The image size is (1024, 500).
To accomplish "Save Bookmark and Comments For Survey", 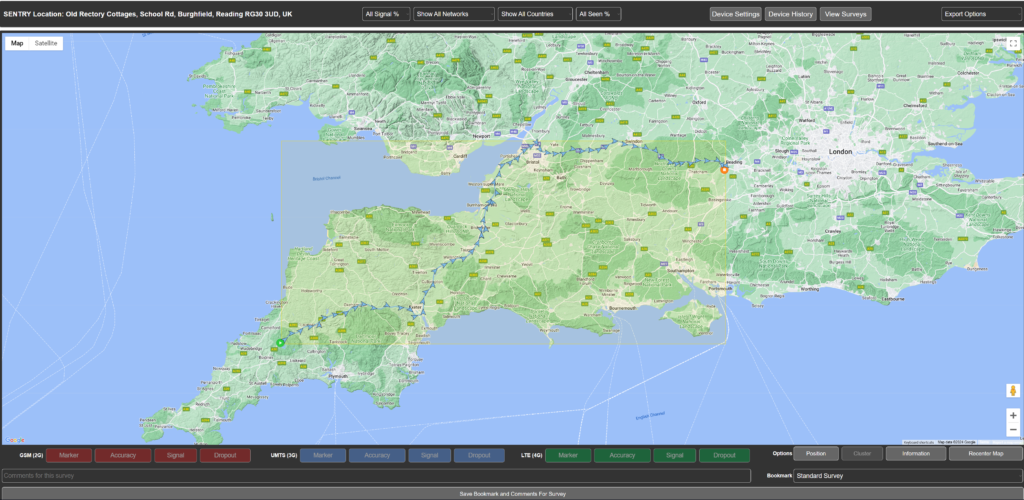I will coord(512,493).
